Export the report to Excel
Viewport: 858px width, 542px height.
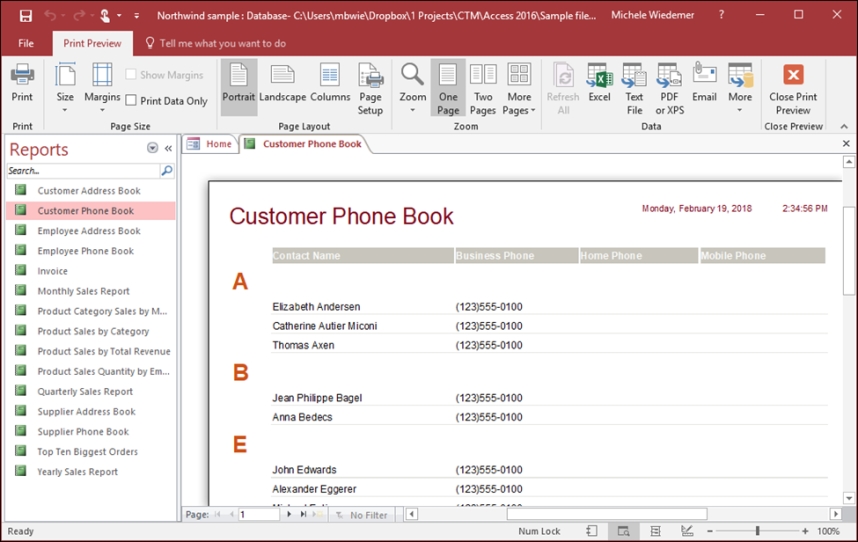tap(599, 83)
